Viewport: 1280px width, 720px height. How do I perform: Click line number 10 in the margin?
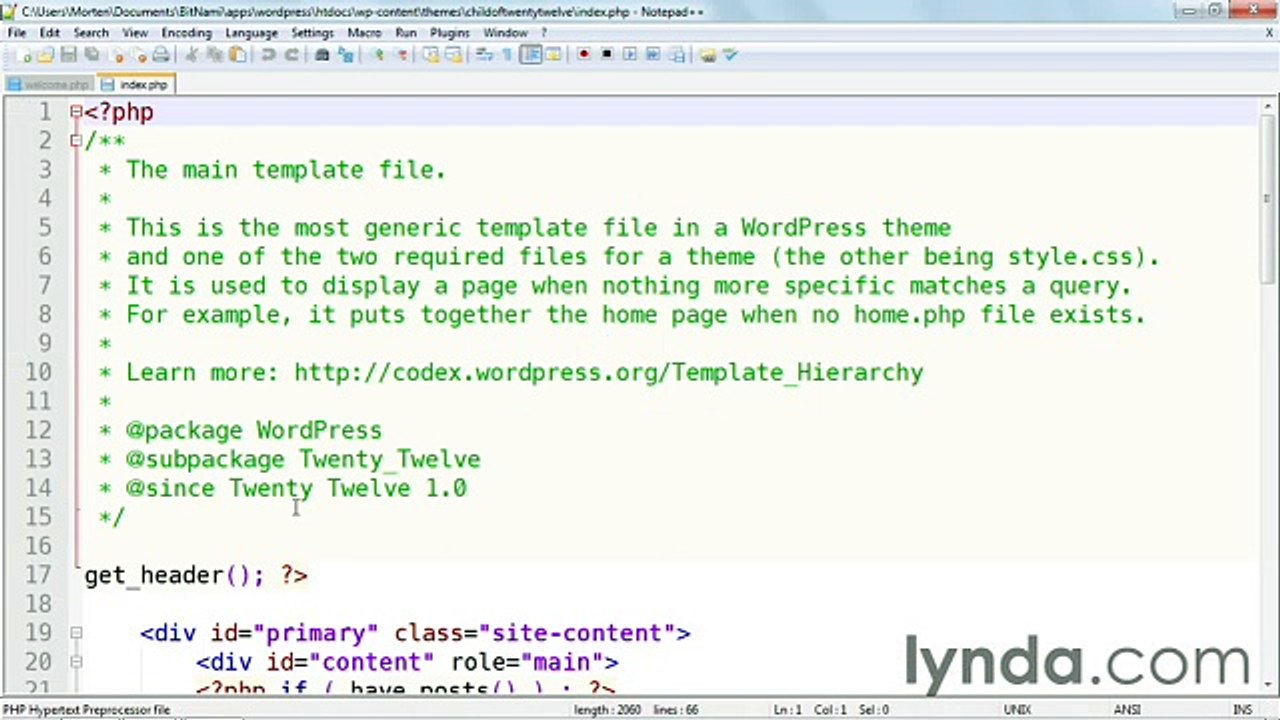[38, 372]
